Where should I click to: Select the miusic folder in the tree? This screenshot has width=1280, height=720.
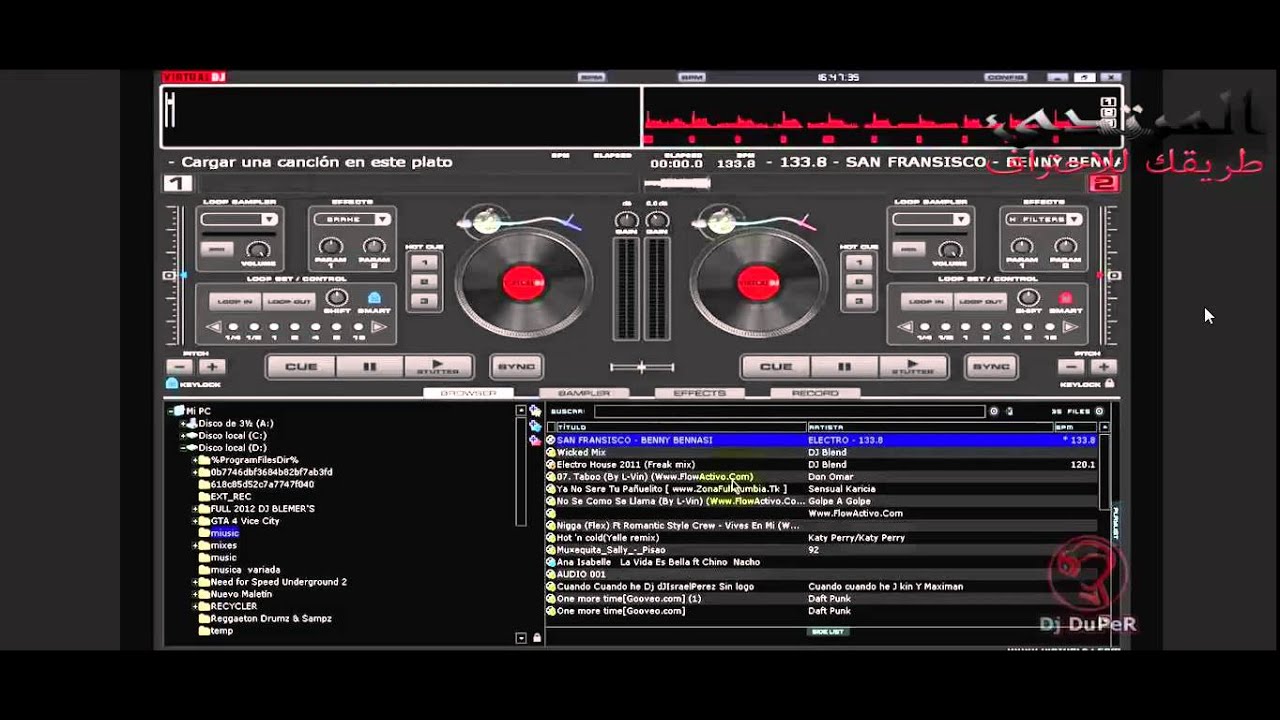pos(225,533)
